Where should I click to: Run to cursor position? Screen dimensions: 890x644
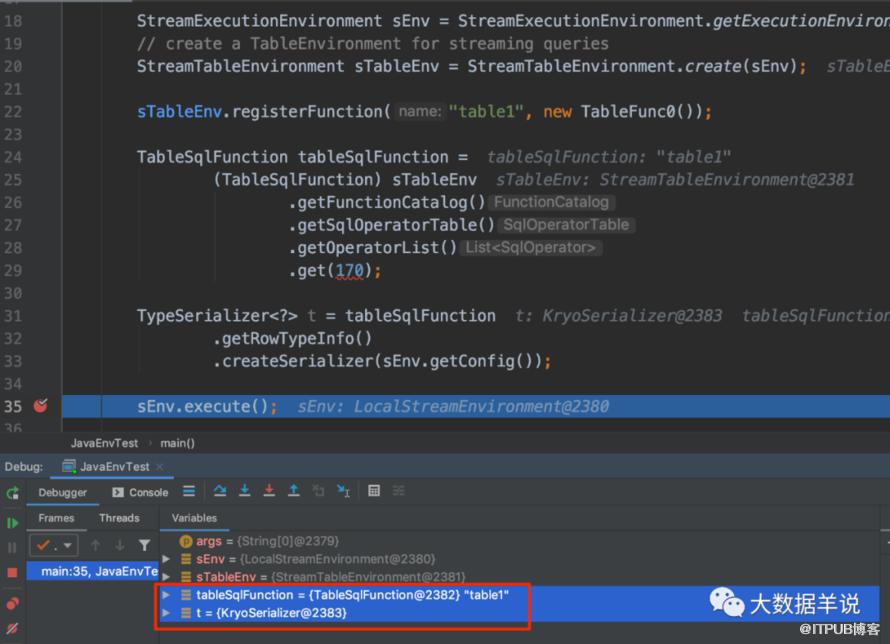pos(343,491)
